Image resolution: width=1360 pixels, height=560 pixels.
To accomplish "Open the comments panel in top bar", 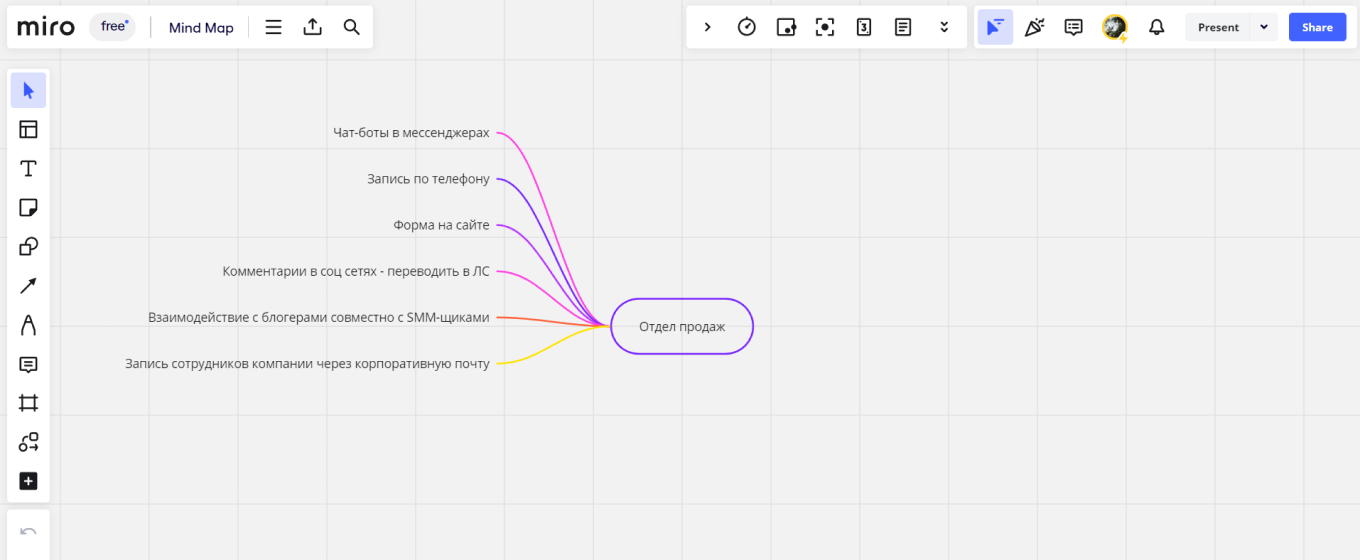I will pyautogui.click(x=1074, y=27).
